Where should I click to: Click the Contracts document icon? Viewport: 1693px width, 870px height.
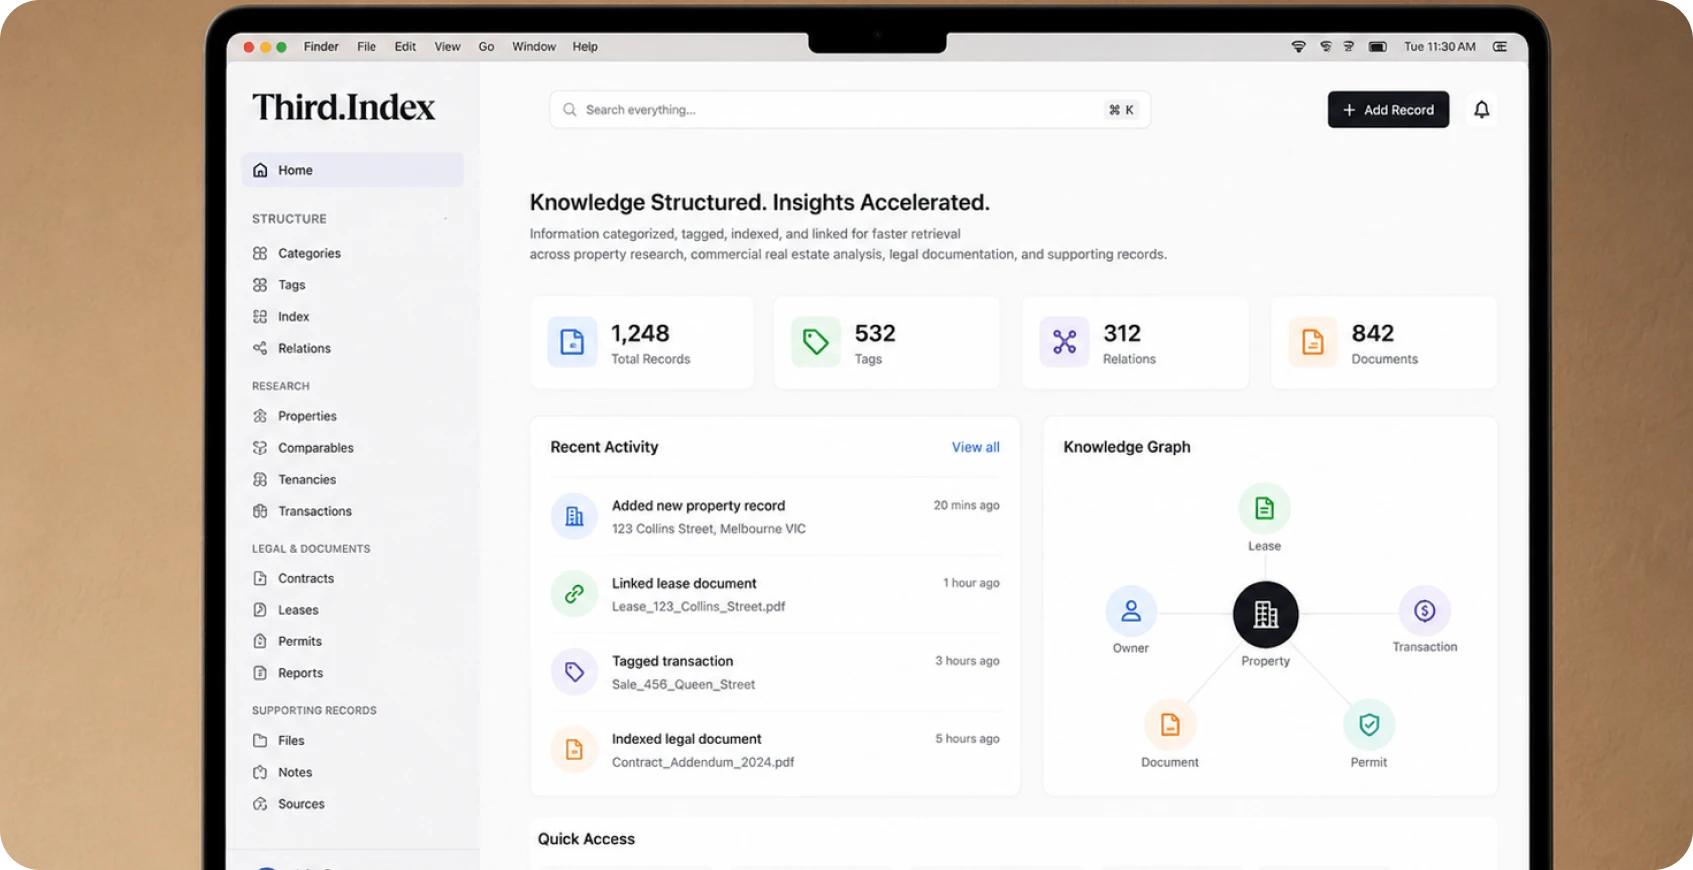260,578
